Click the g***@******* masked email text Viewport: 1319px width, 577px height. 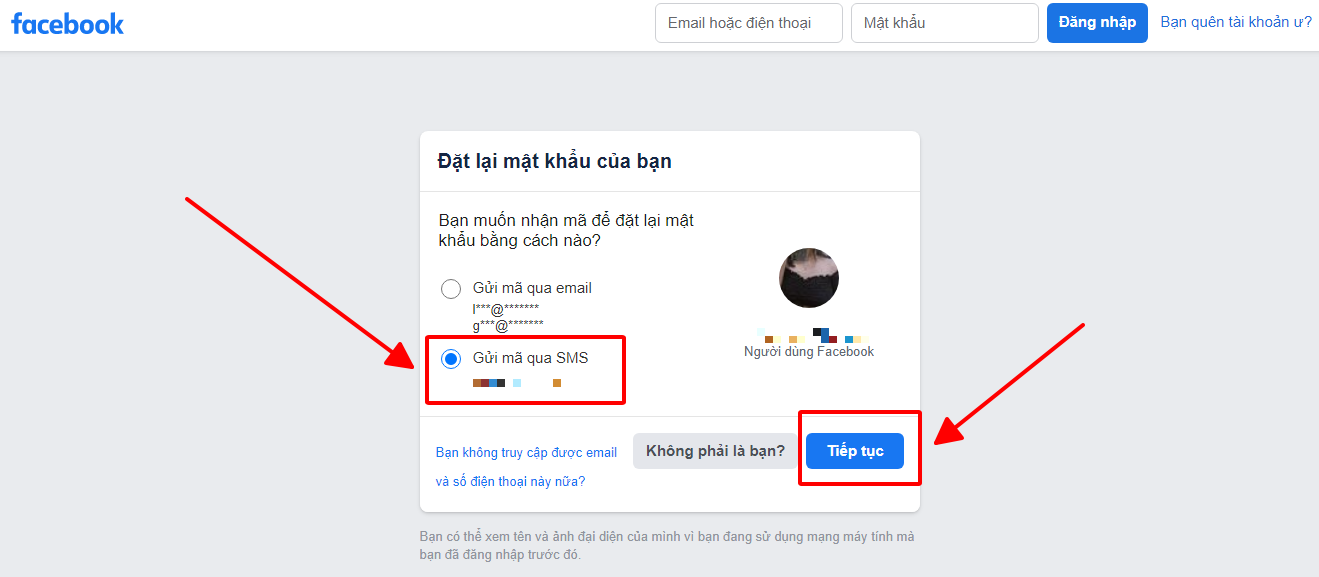[508, 325]
